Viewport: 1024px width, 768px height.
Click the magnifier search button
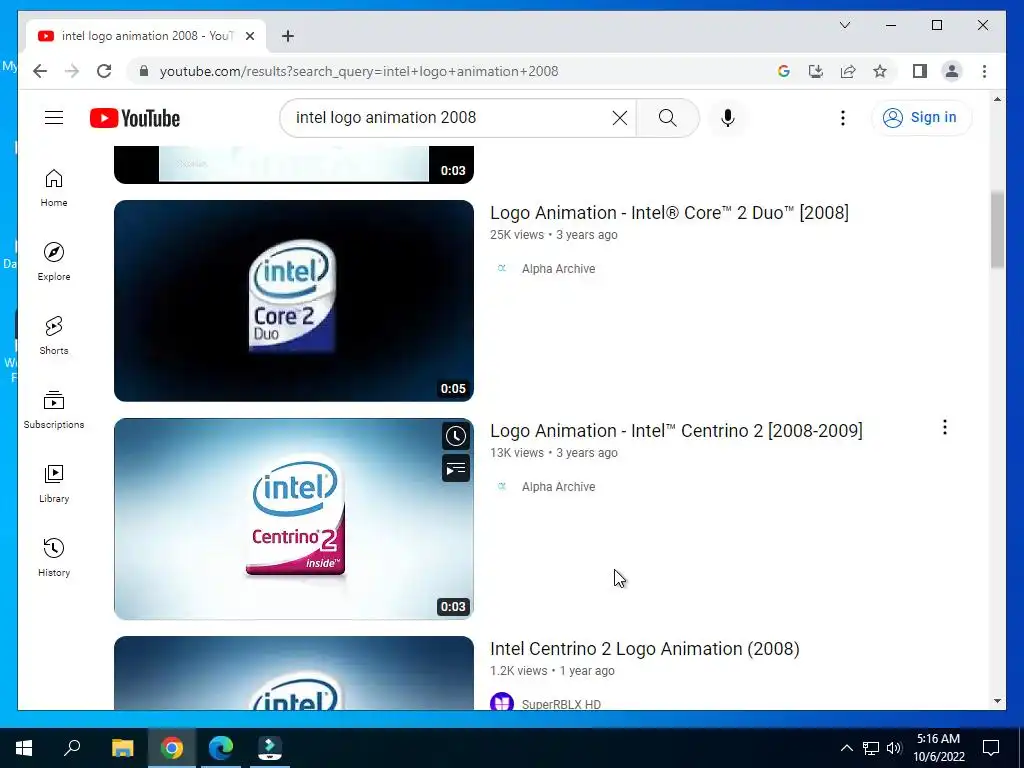point(667,118)
